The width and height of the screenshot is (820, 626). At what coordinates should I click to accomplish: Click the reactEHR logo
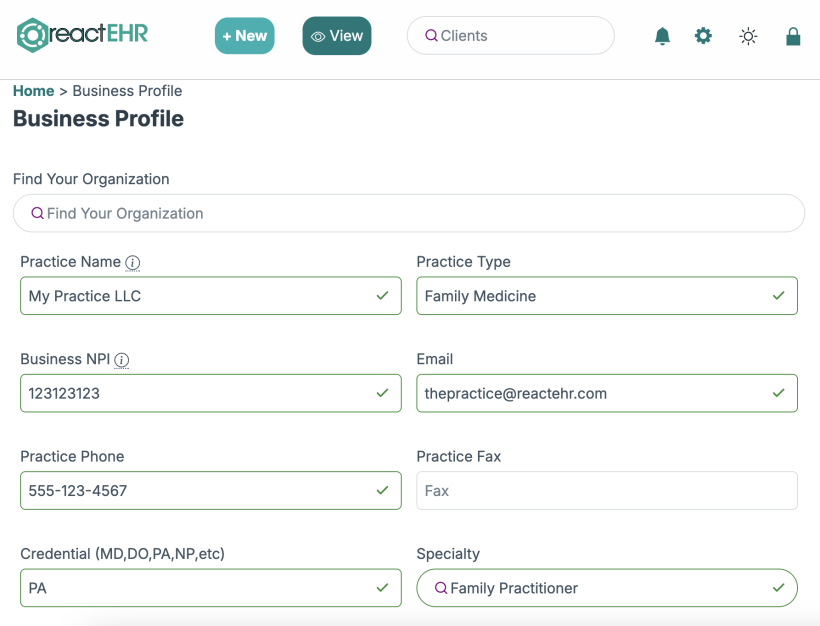tap(82, 35)
